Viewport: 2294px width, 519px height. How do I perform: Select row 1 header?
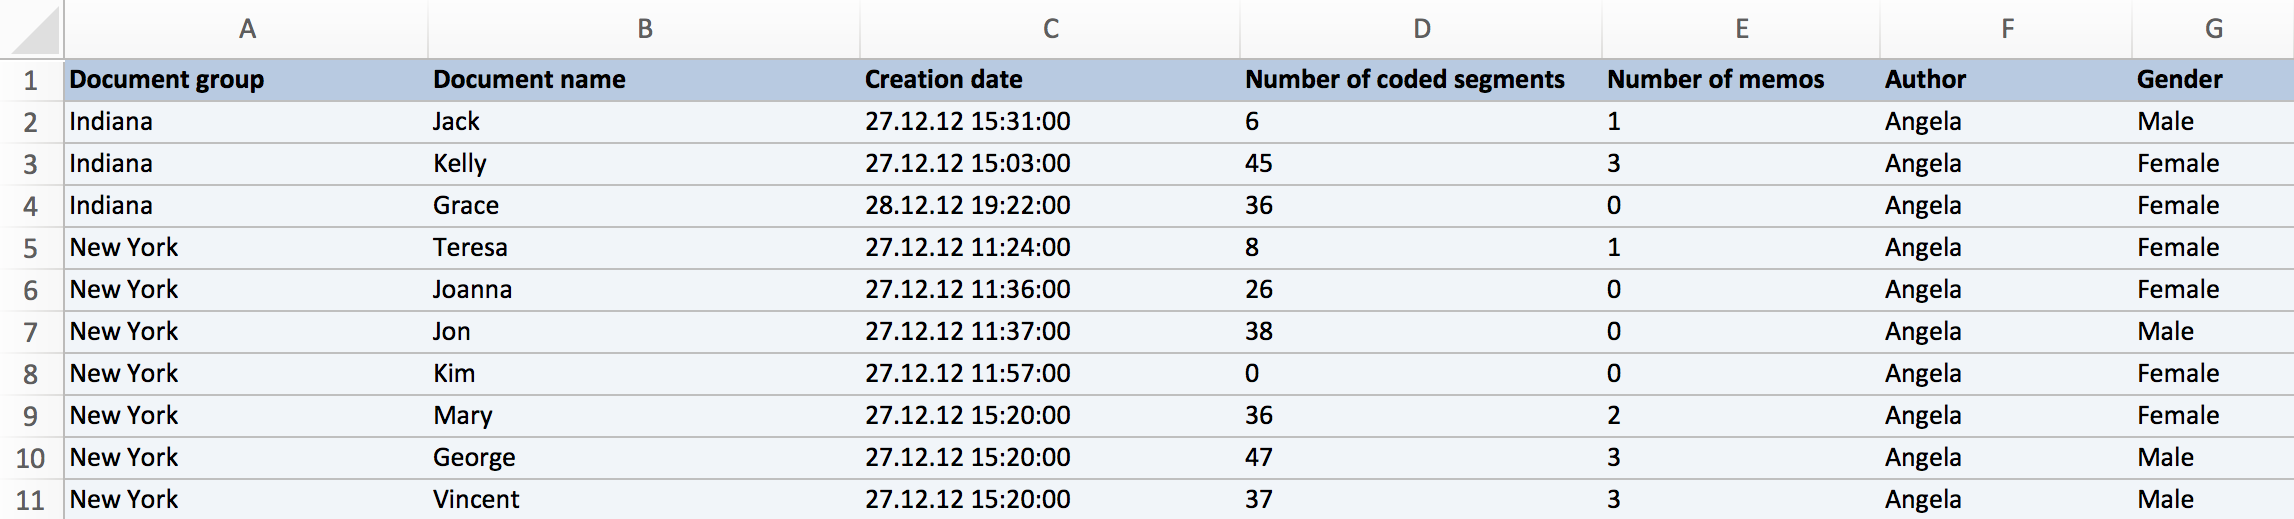pos(31,80)
